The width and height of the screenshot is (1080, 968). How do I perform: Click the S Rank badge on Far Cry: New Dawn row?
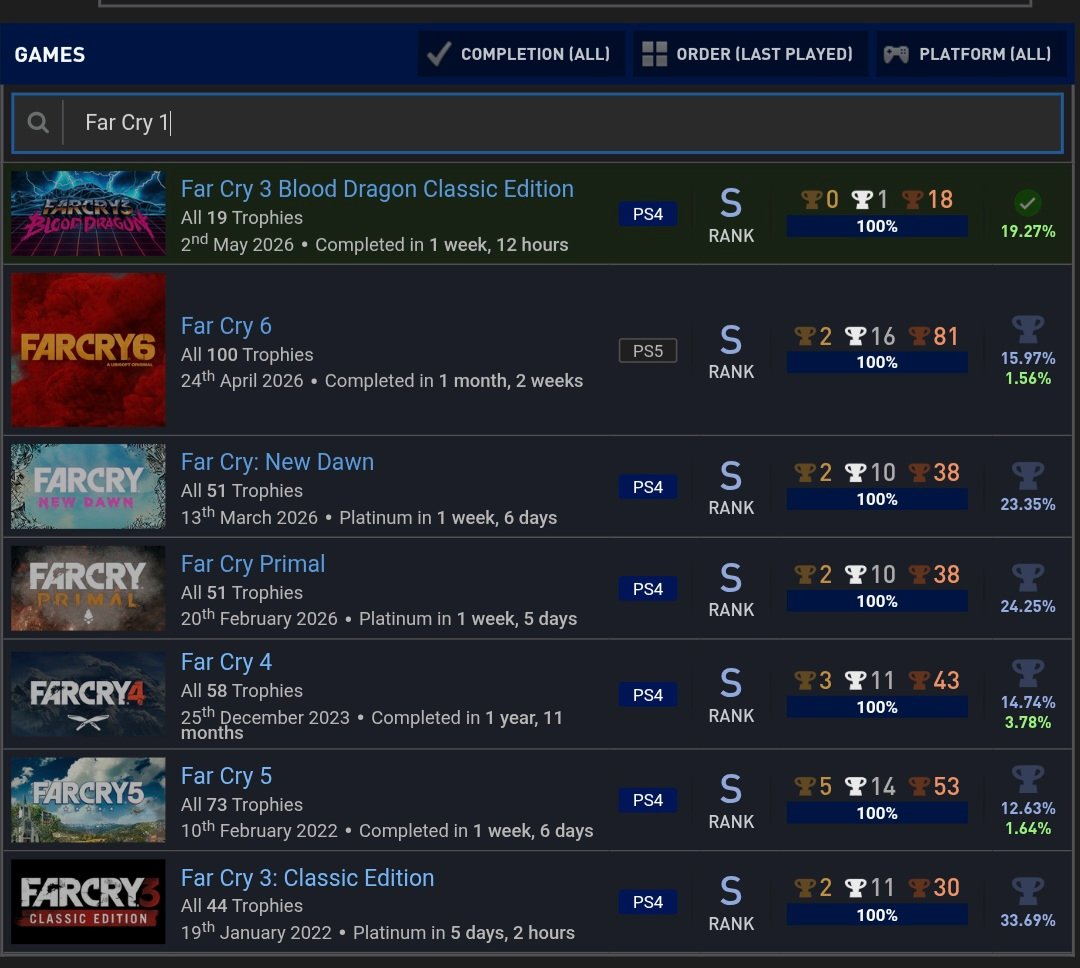pyautogui.click(x=731, y=487)
